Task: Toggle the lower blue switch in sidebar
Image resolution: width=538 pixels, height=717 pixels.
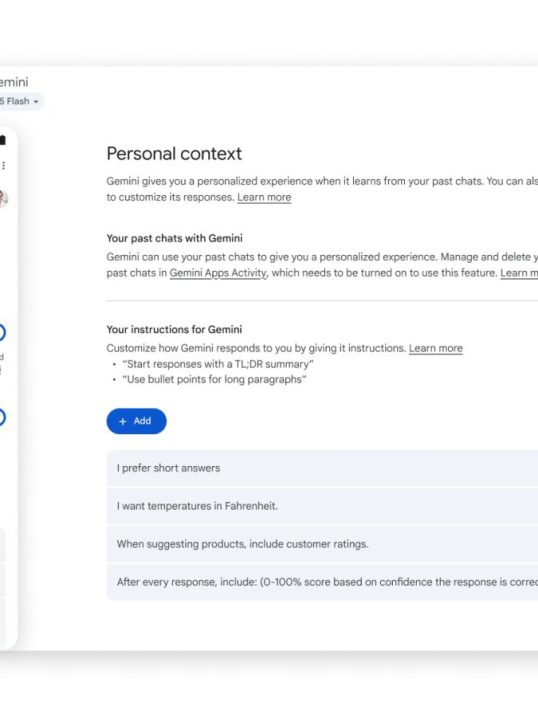Action: point(2,417)
